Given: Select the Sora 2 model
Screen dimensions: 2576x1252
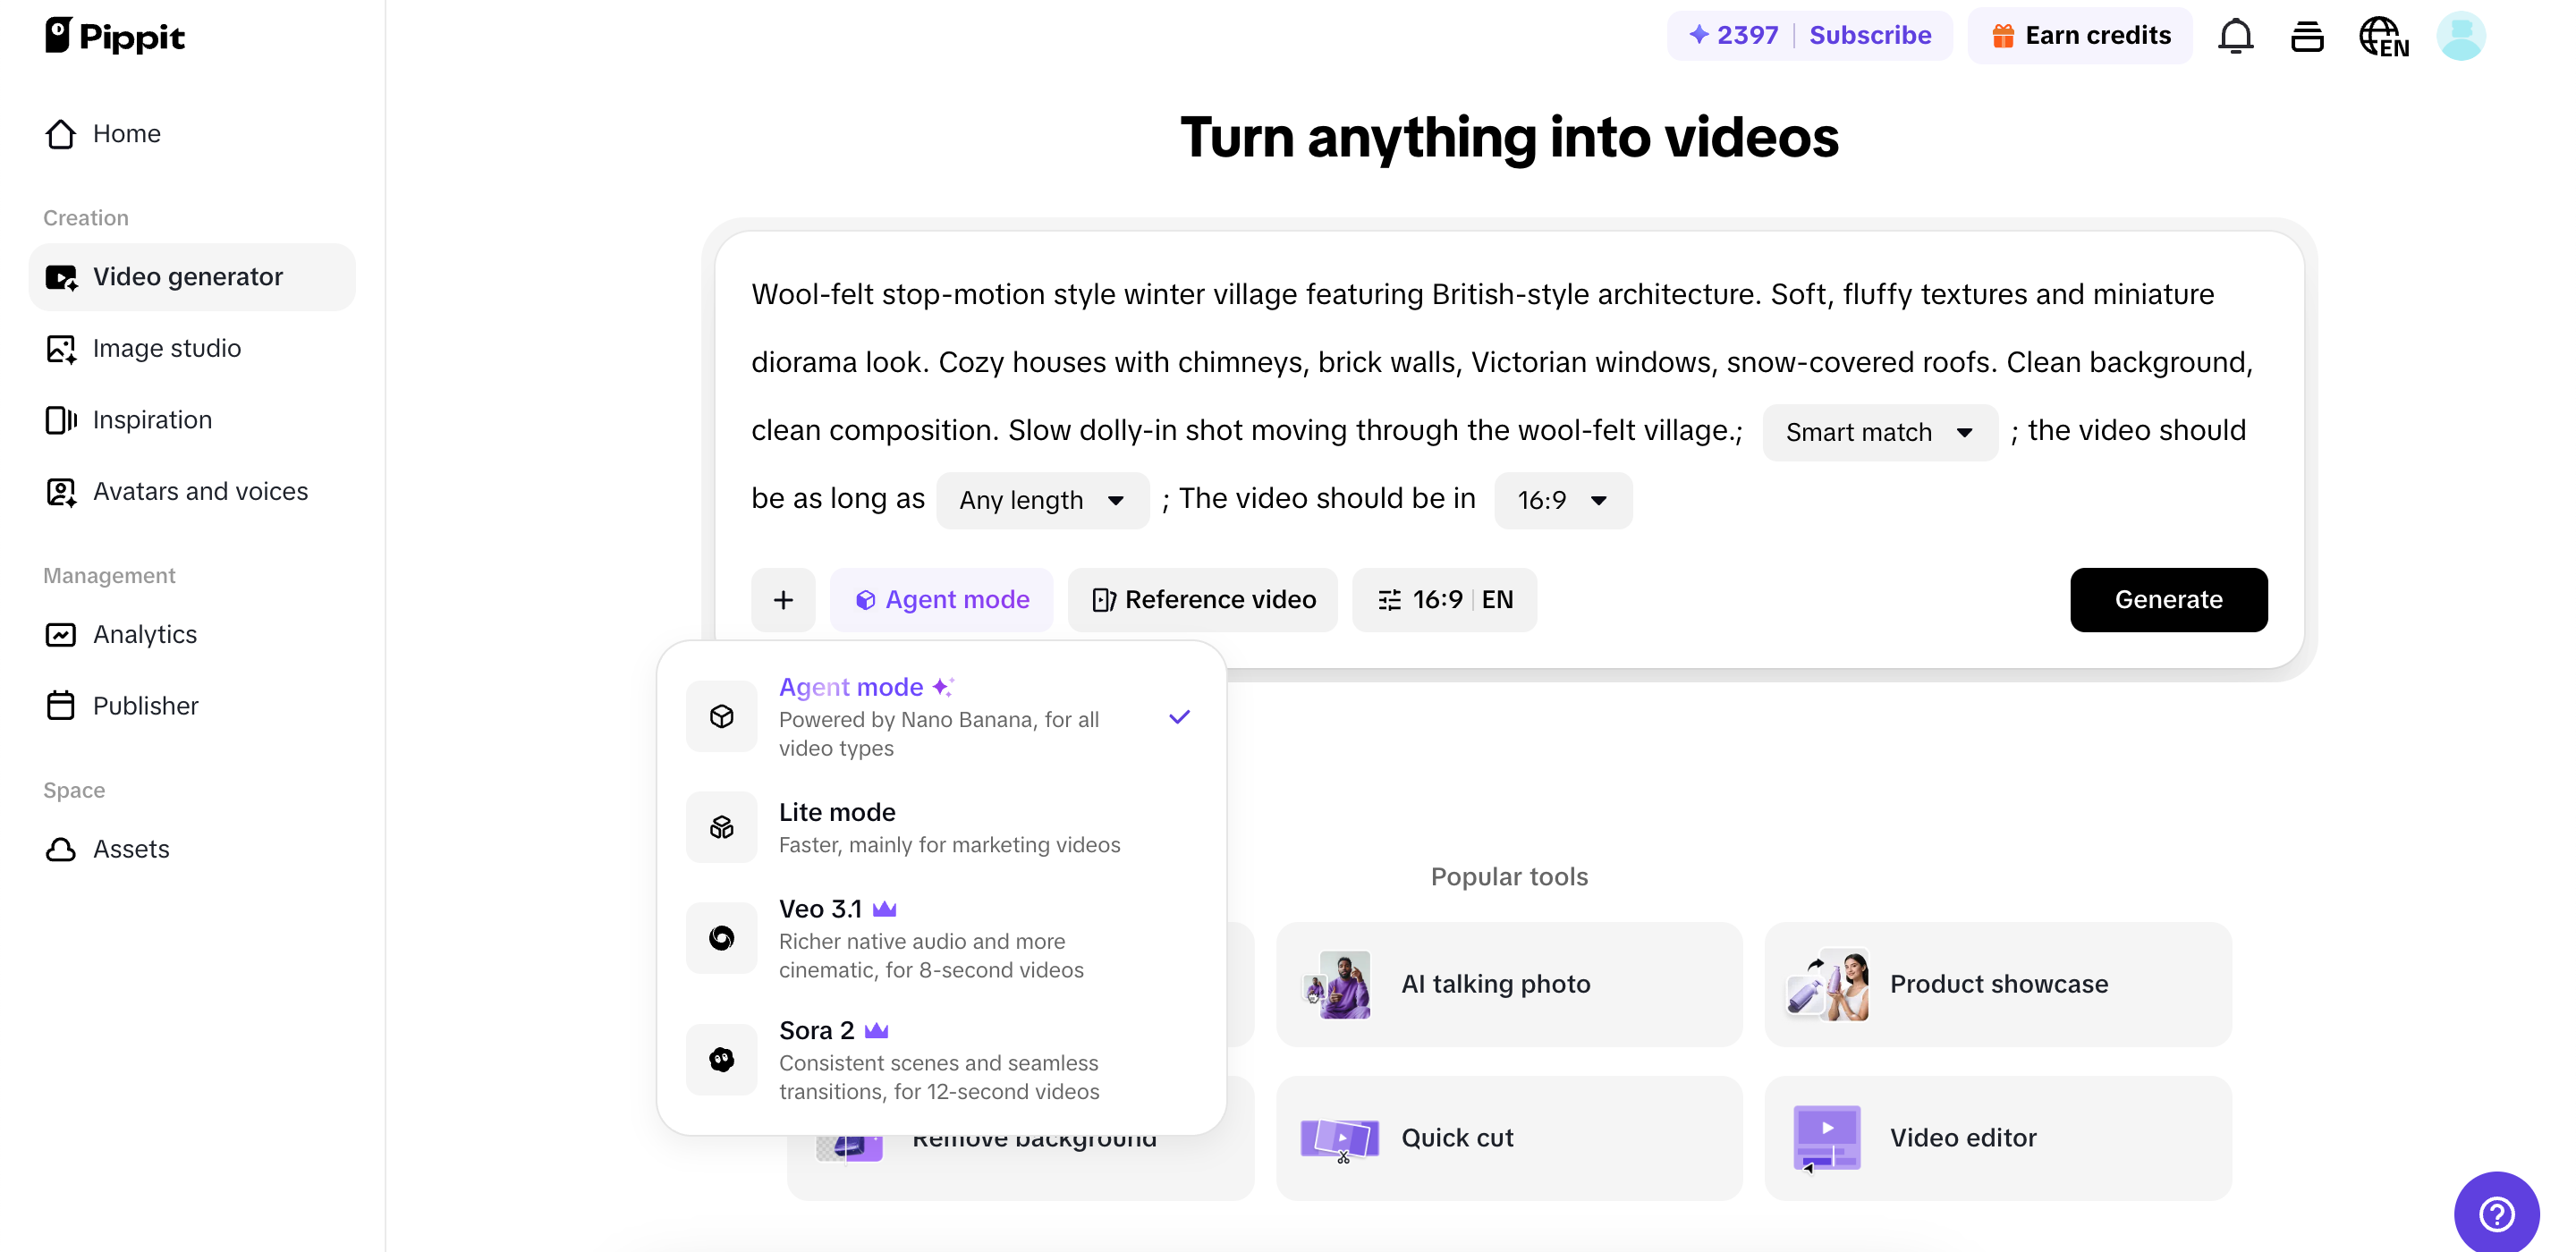Looking at the screenshot, I should pyautogui.click(x=940, y=1059).
